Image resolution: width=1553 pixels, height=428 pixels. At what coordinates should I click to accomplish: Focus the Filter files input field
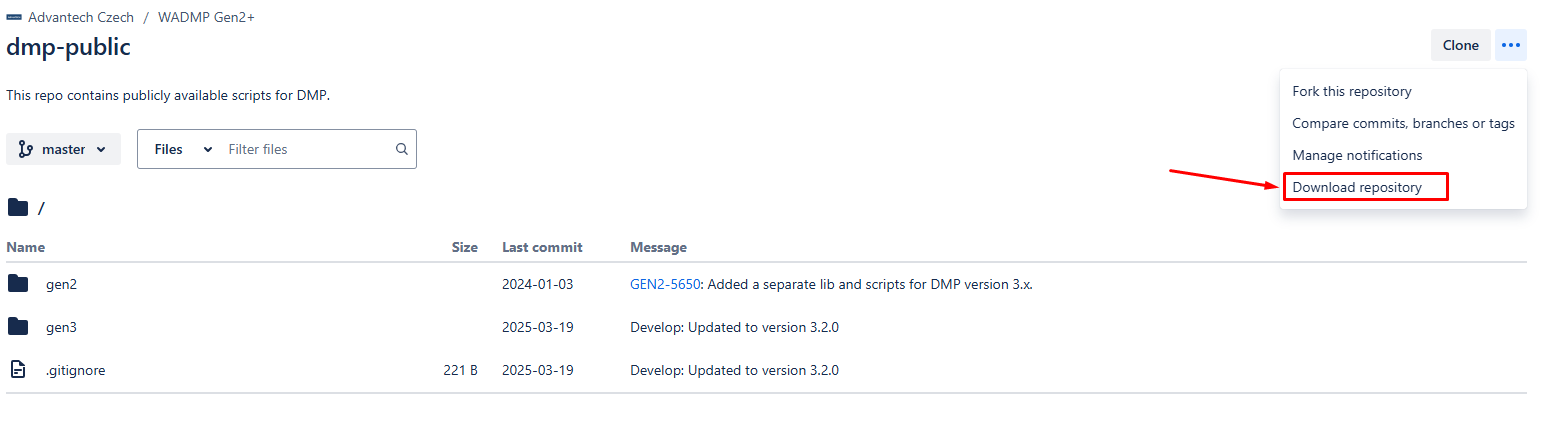(x=305, y=149)
